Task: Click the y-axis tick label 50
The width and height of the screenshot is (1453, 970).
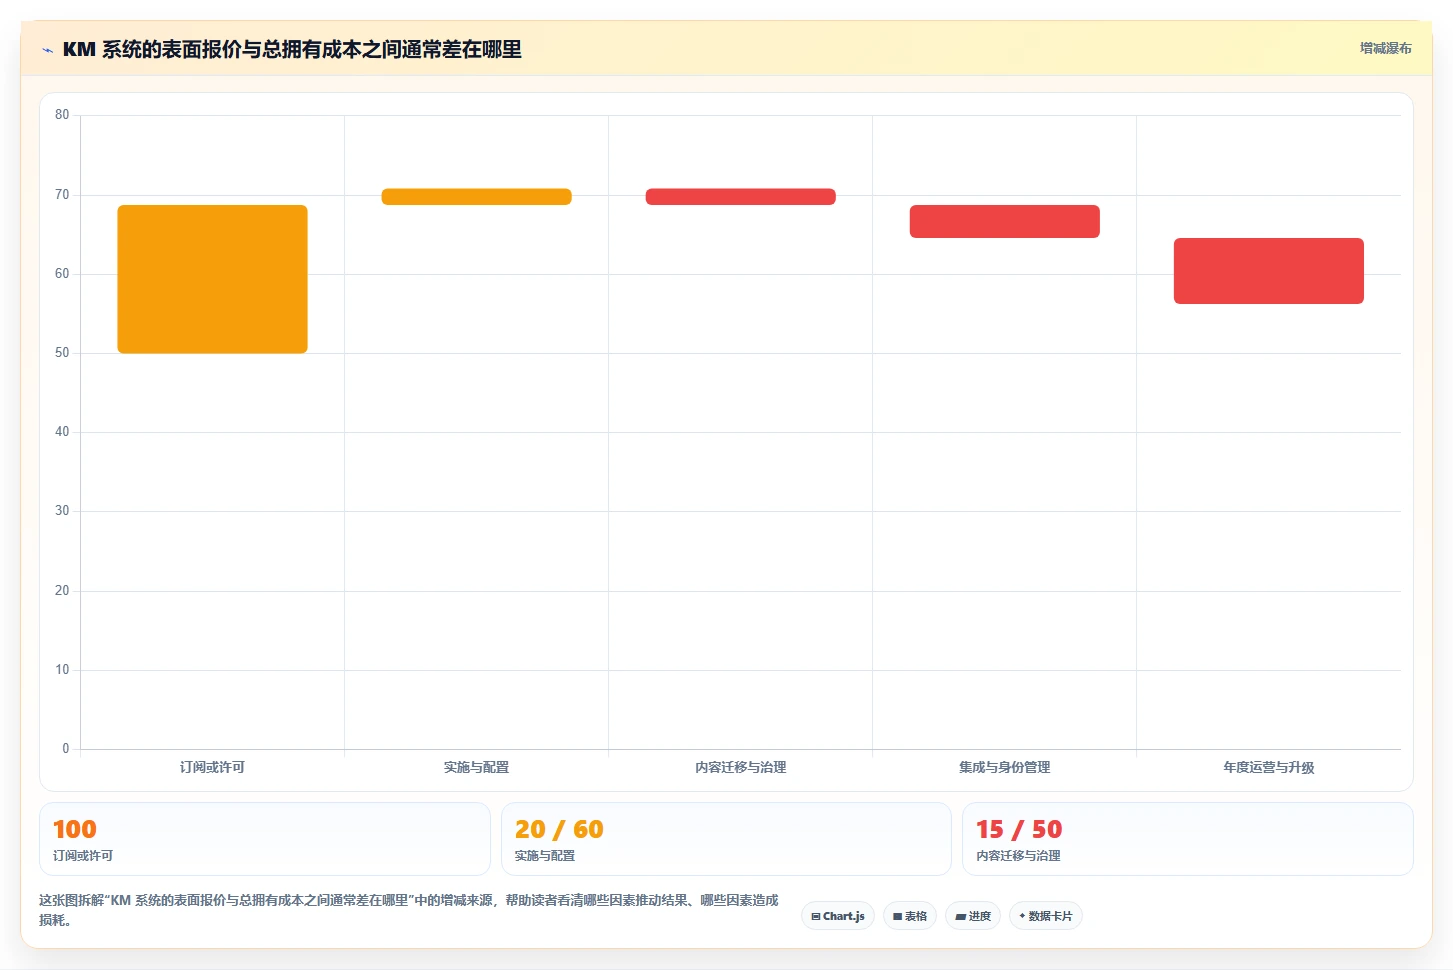Action: tap(62, 353)
